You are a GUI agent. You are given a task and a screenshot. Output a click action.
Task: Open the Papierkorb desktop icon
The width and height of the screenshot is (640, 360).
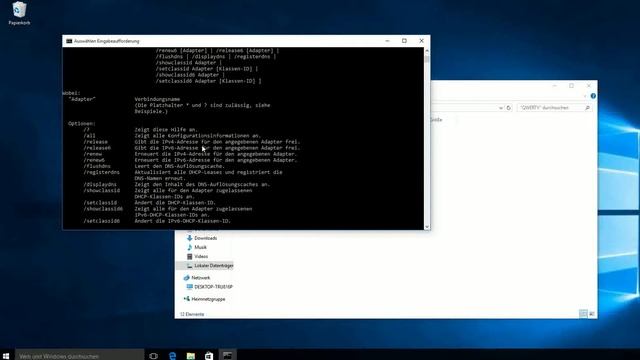(x=19, y=13)
